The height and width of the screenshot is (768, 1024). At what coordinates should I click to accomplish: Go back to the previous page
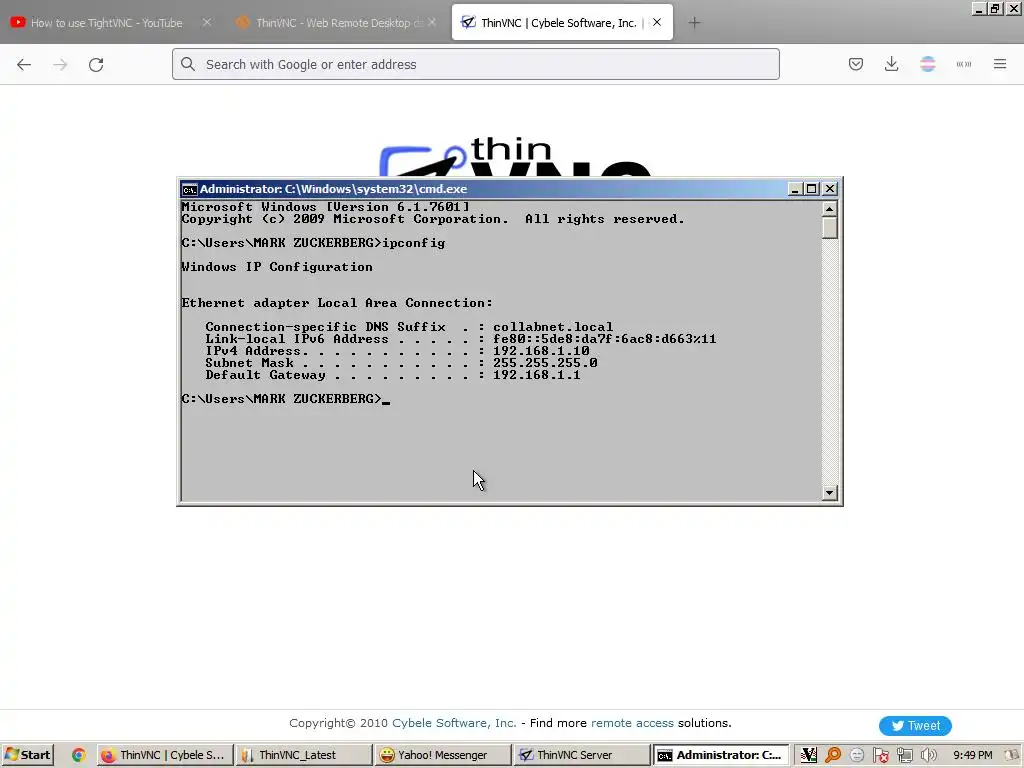coord(24,64)
